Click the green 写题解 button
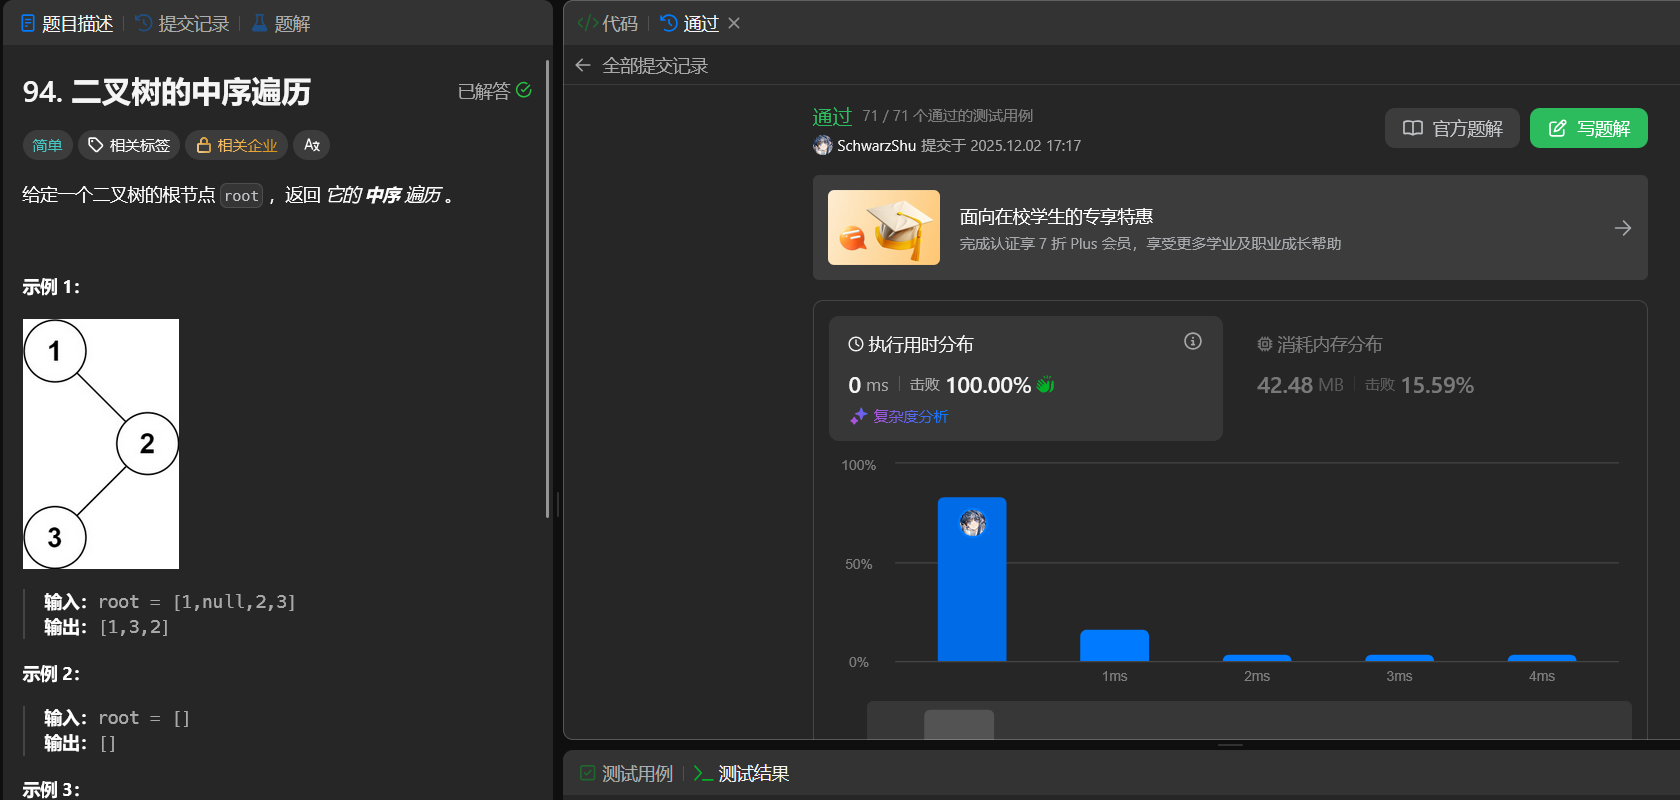The width and height of the screenshot is (1680, 800). click(1588, 128)
